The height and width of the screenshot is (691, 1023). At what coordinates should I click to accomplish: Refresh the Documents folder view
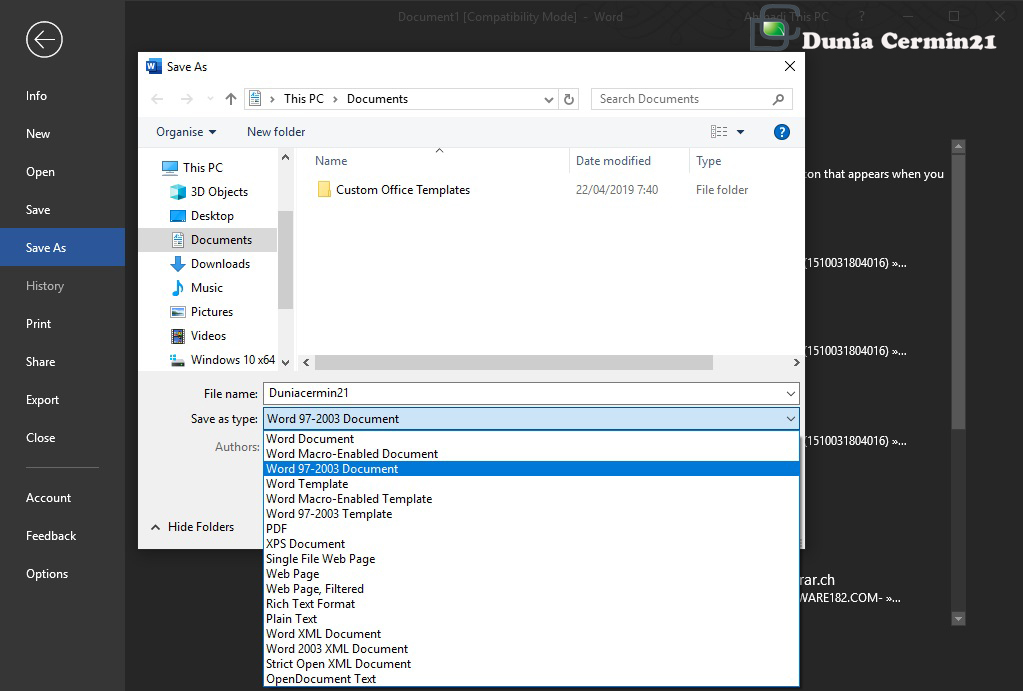(x=569, y=99)
